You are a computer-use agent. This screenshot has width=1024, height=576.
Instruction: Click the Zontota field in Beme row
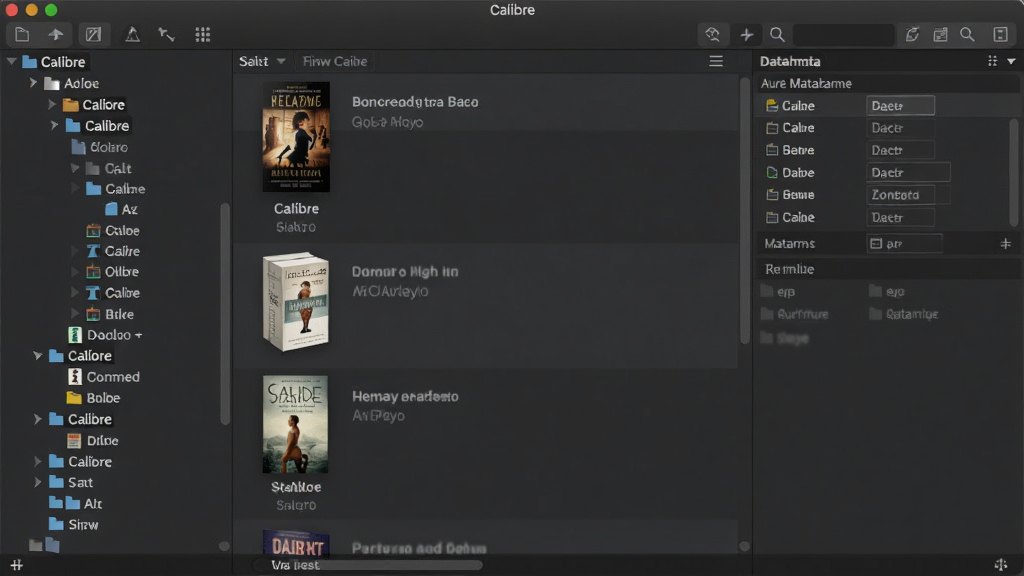click(901, 195)
